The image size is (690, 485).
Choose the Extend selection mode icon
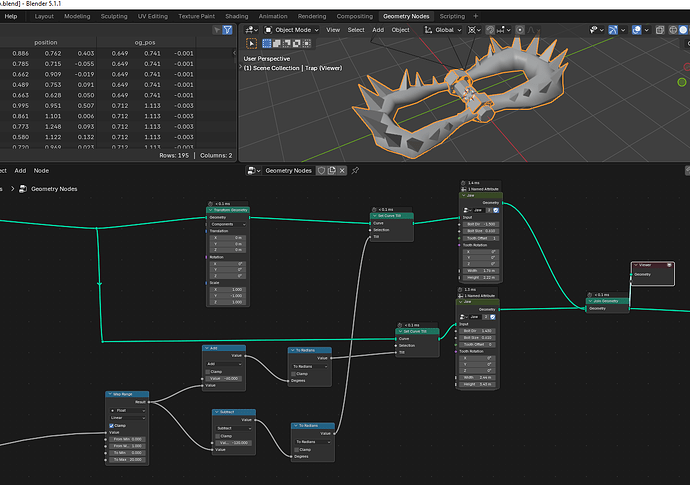point(277,43)
